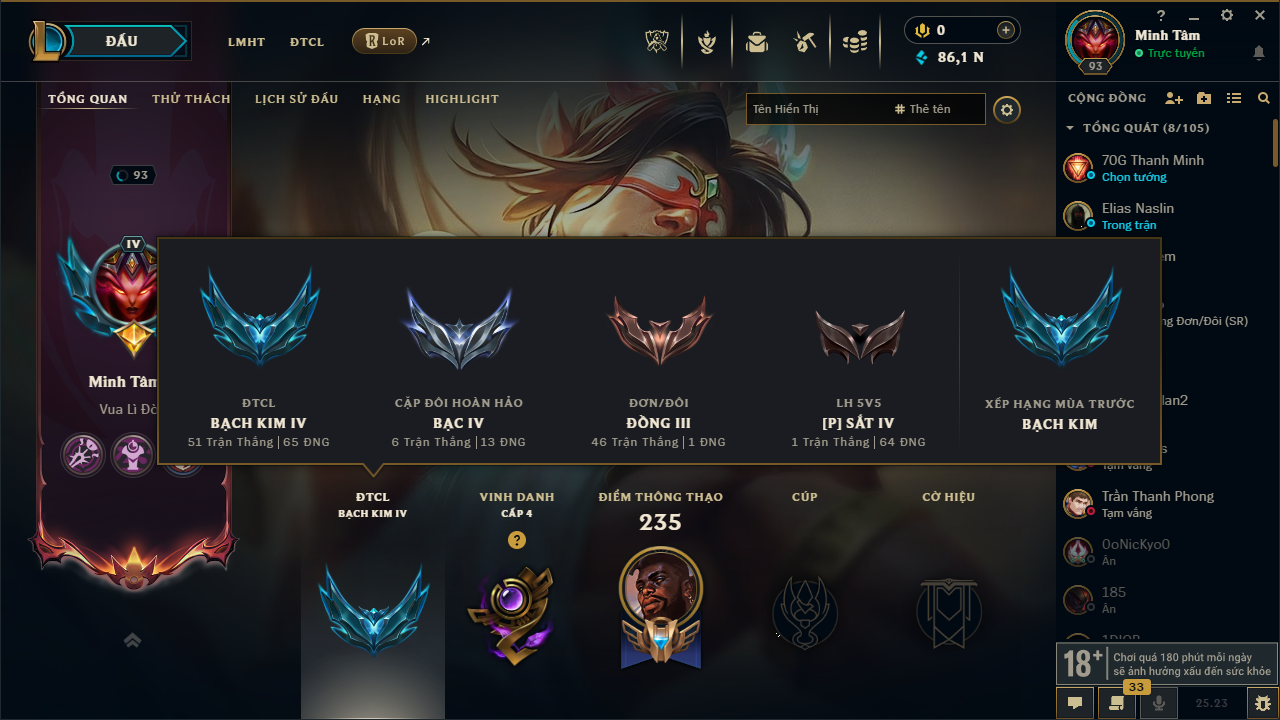Screen dimensions: 1280x720
Task: Open the profile settings gear dropdown
Action: (x=1007, y=110)
